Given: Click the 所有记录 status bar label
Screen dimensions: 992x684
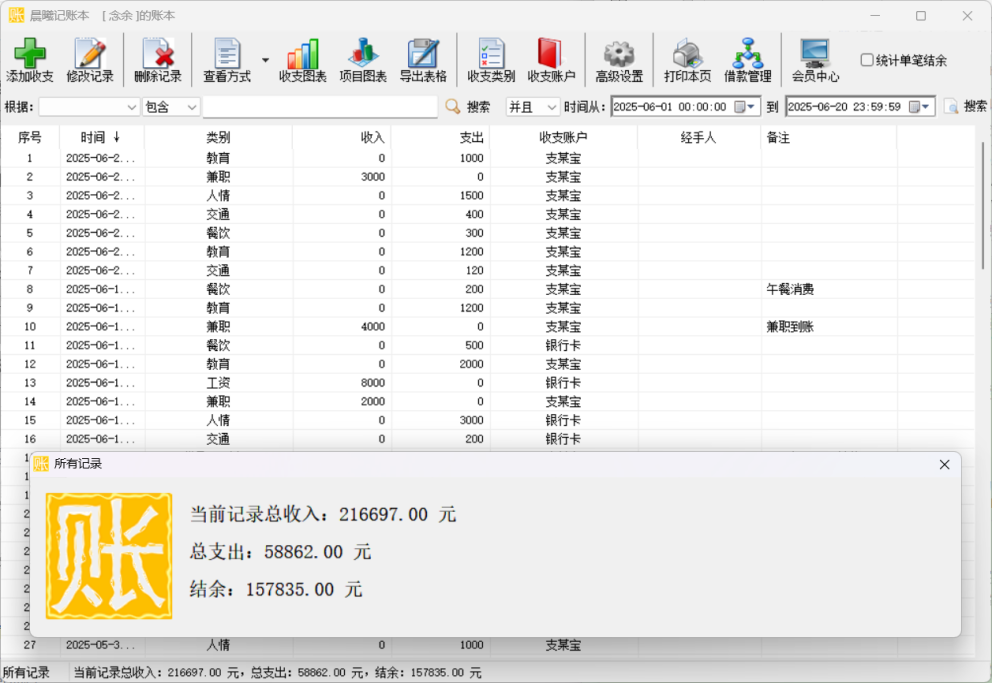Looking at the screenshot, I should (x=27, y=673).
